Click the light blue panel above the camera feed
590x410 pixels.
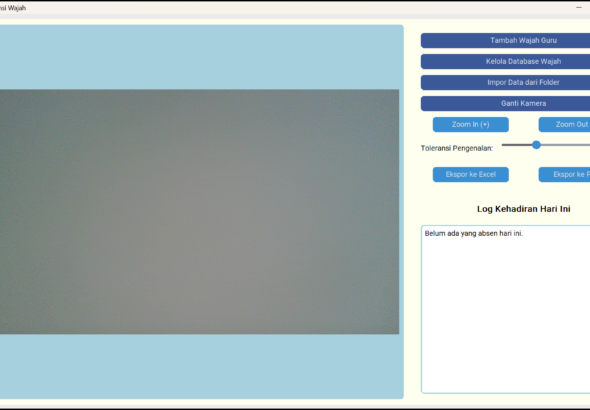pyautogui.click(x=201, y=57)
